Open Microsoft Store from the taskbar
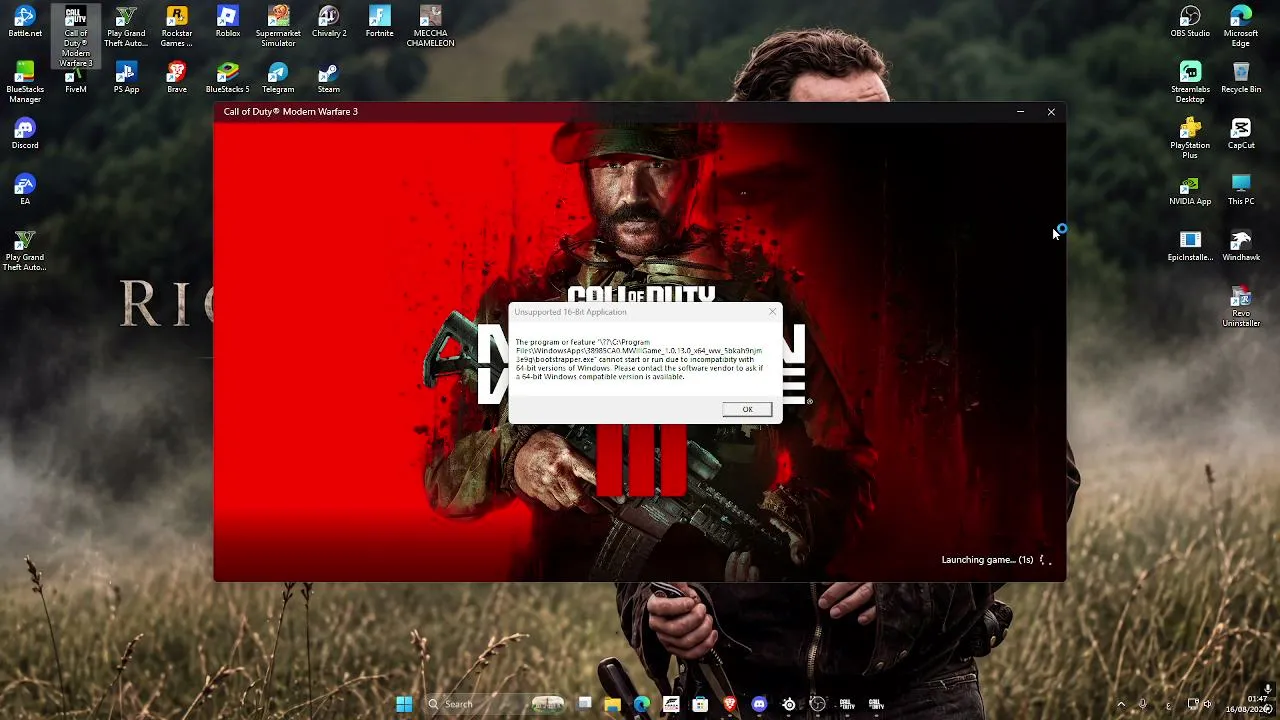This screenshot has height=720, width=1280. [x=700, y=704]
